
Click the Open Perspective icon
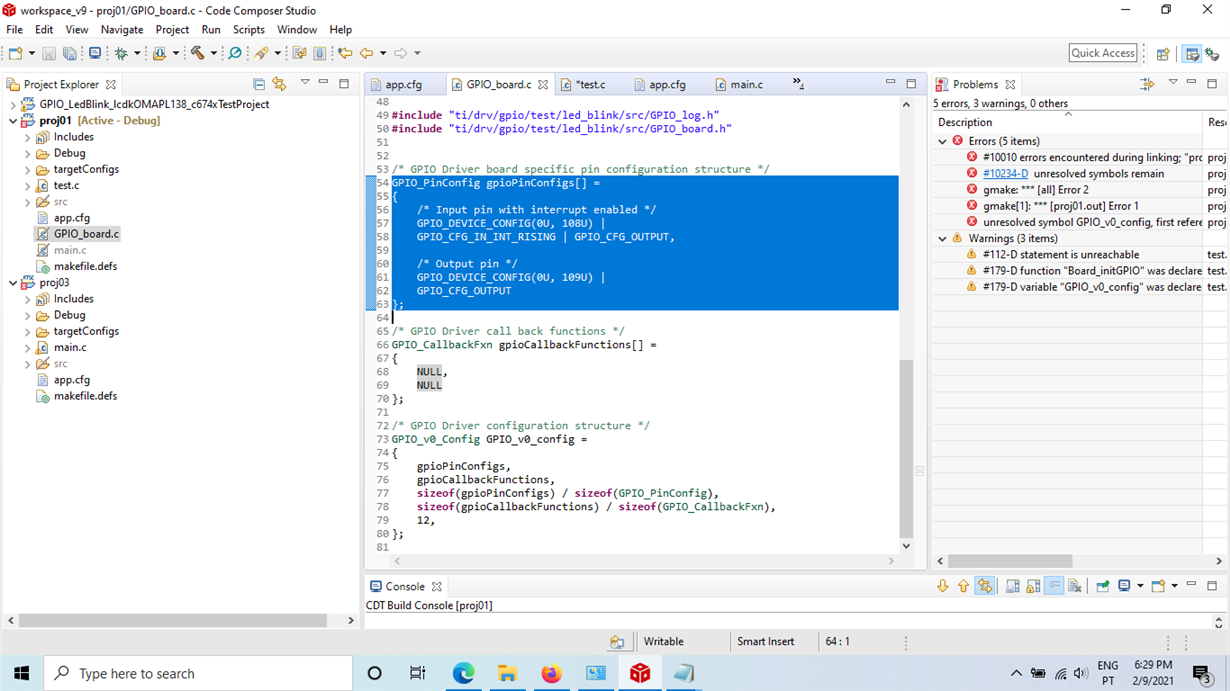1163,54
